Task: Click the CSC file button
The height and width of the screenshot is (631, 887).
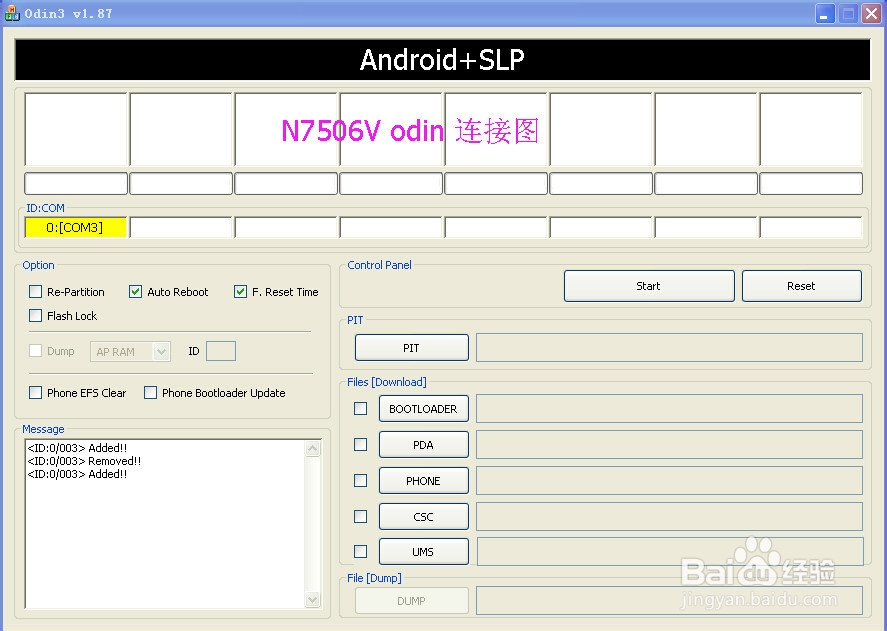Action: (x=424, y=517)
